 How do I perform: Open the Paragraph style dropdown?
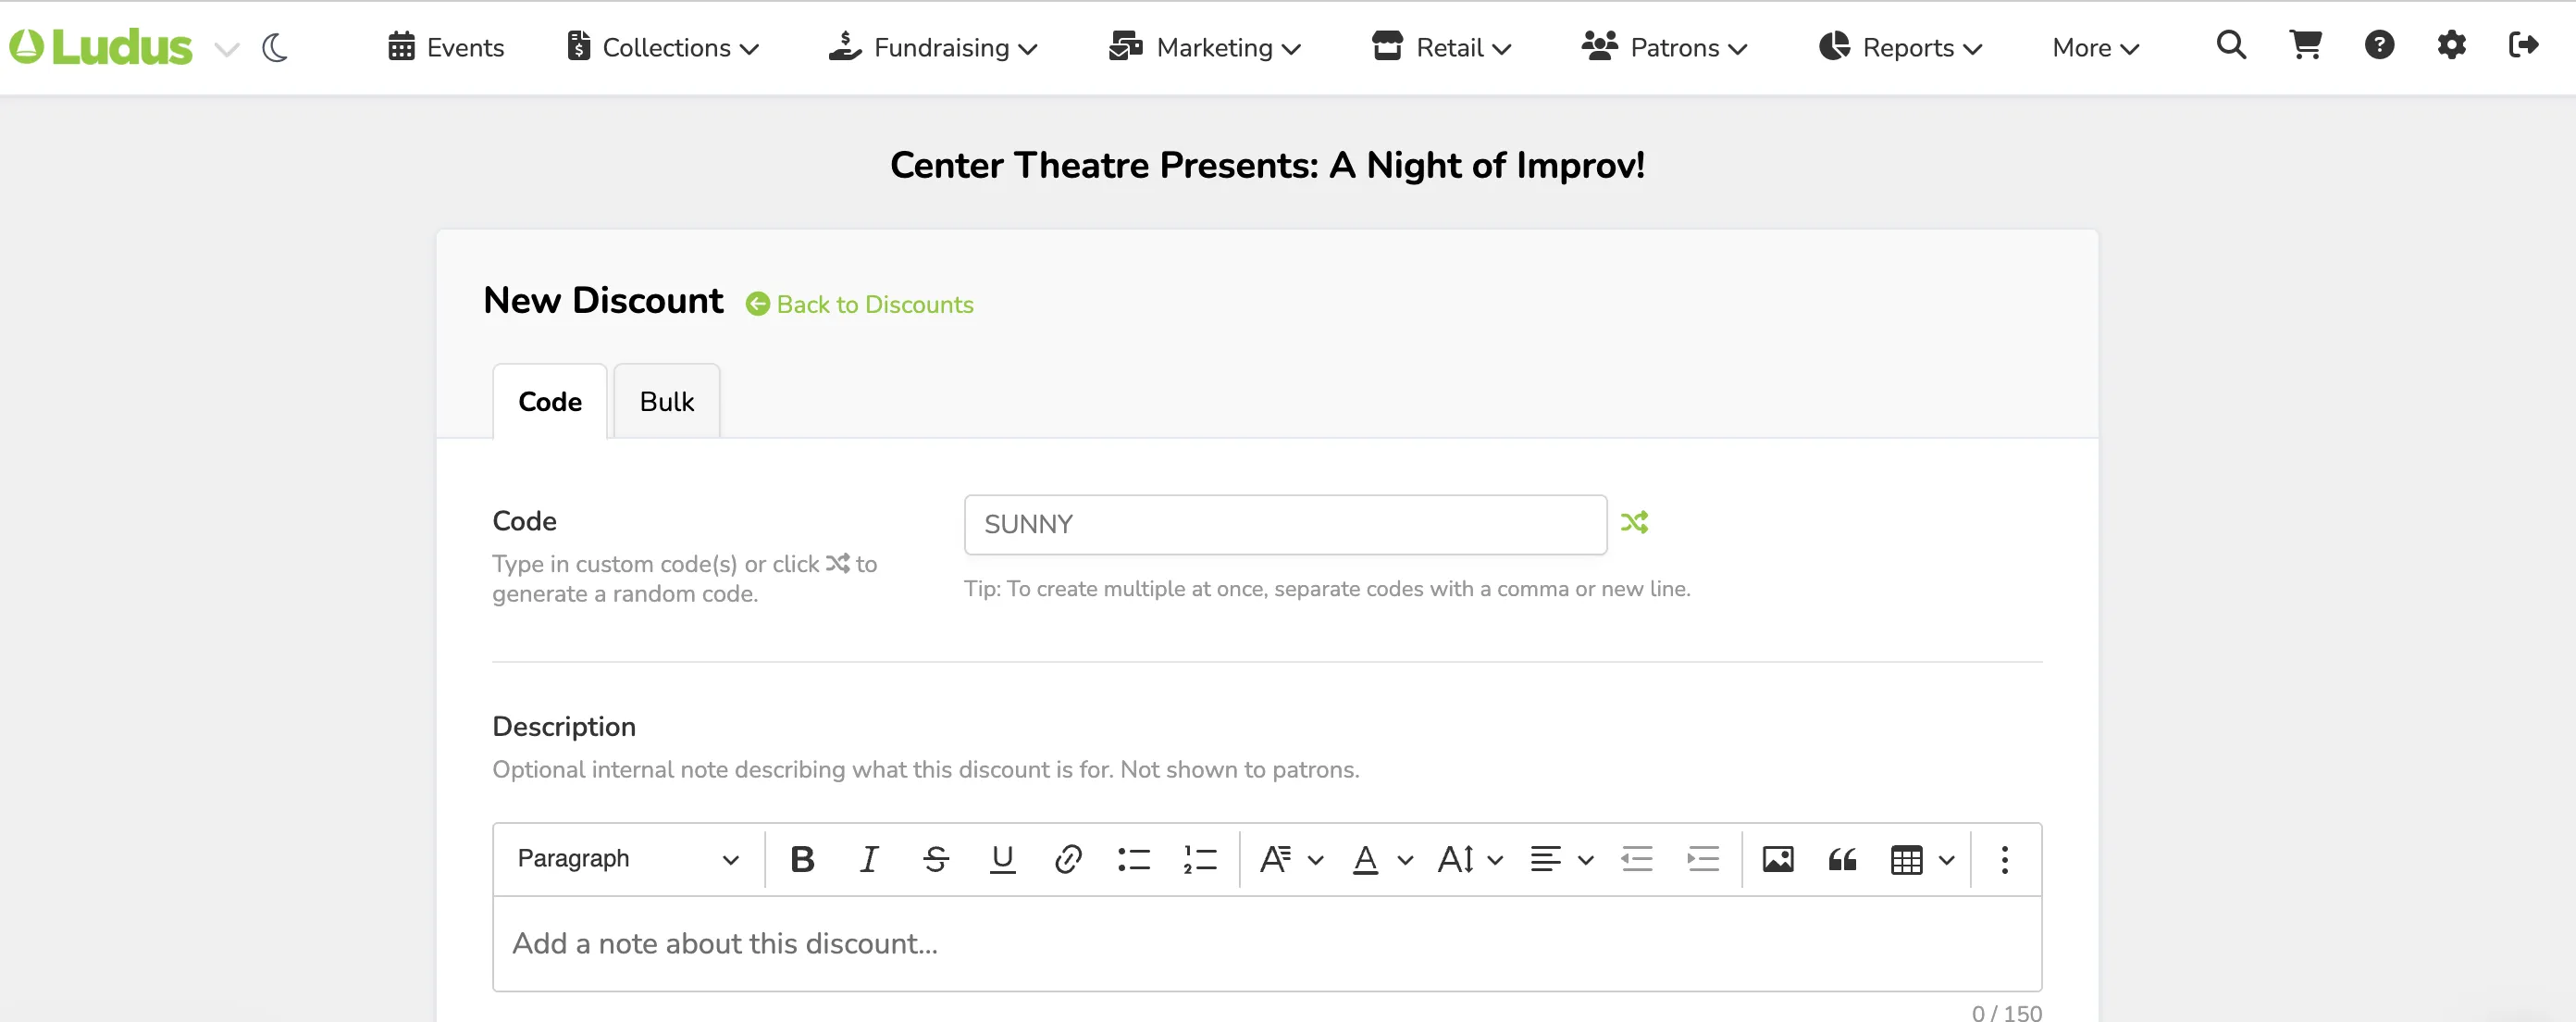[x=628, y=859]
